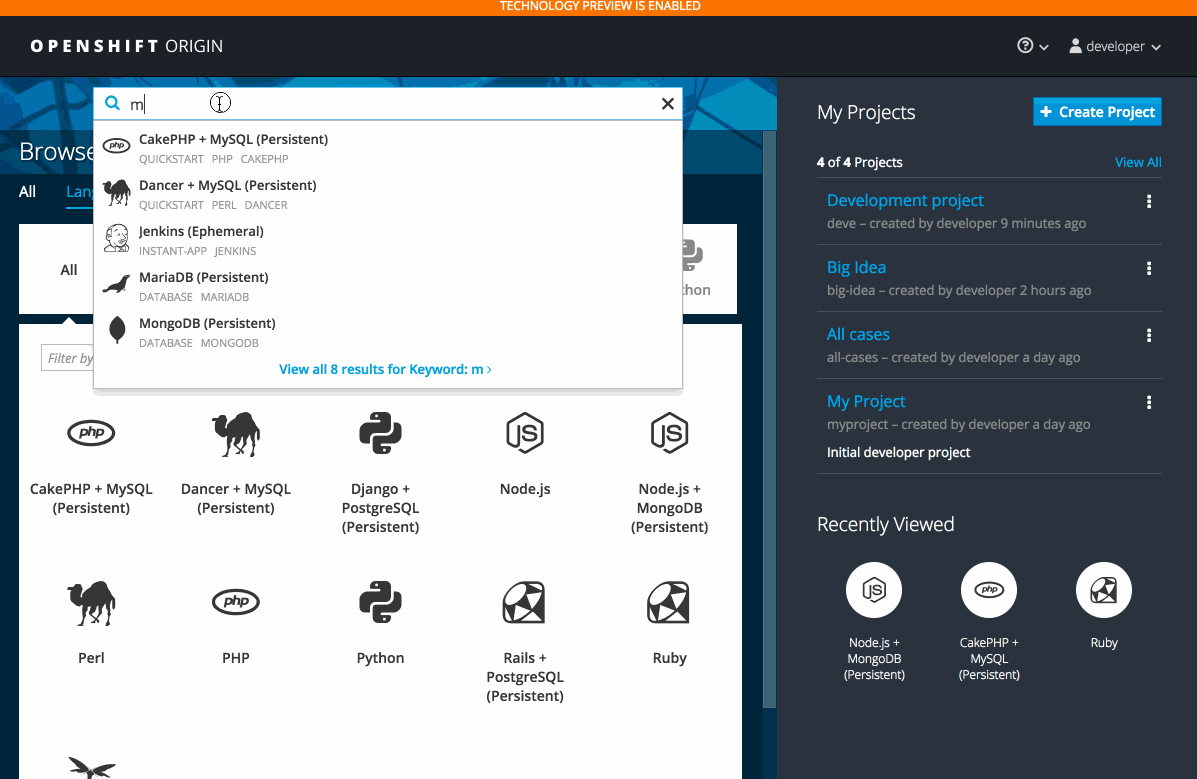Clear the search with the X button

[667, 103]
